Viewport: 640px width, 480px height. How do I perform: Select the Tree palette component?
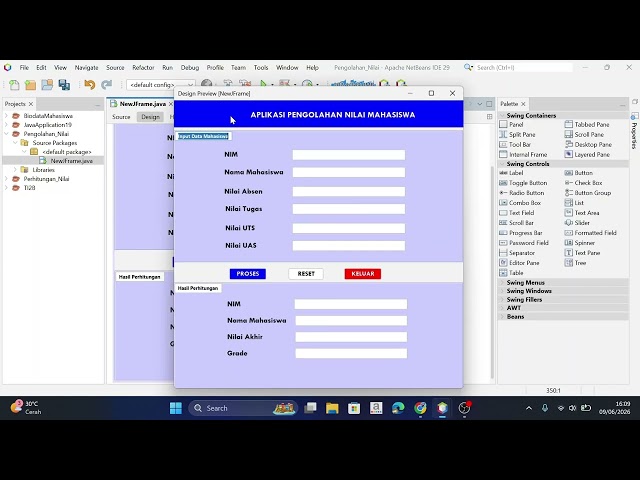(576, 263)
